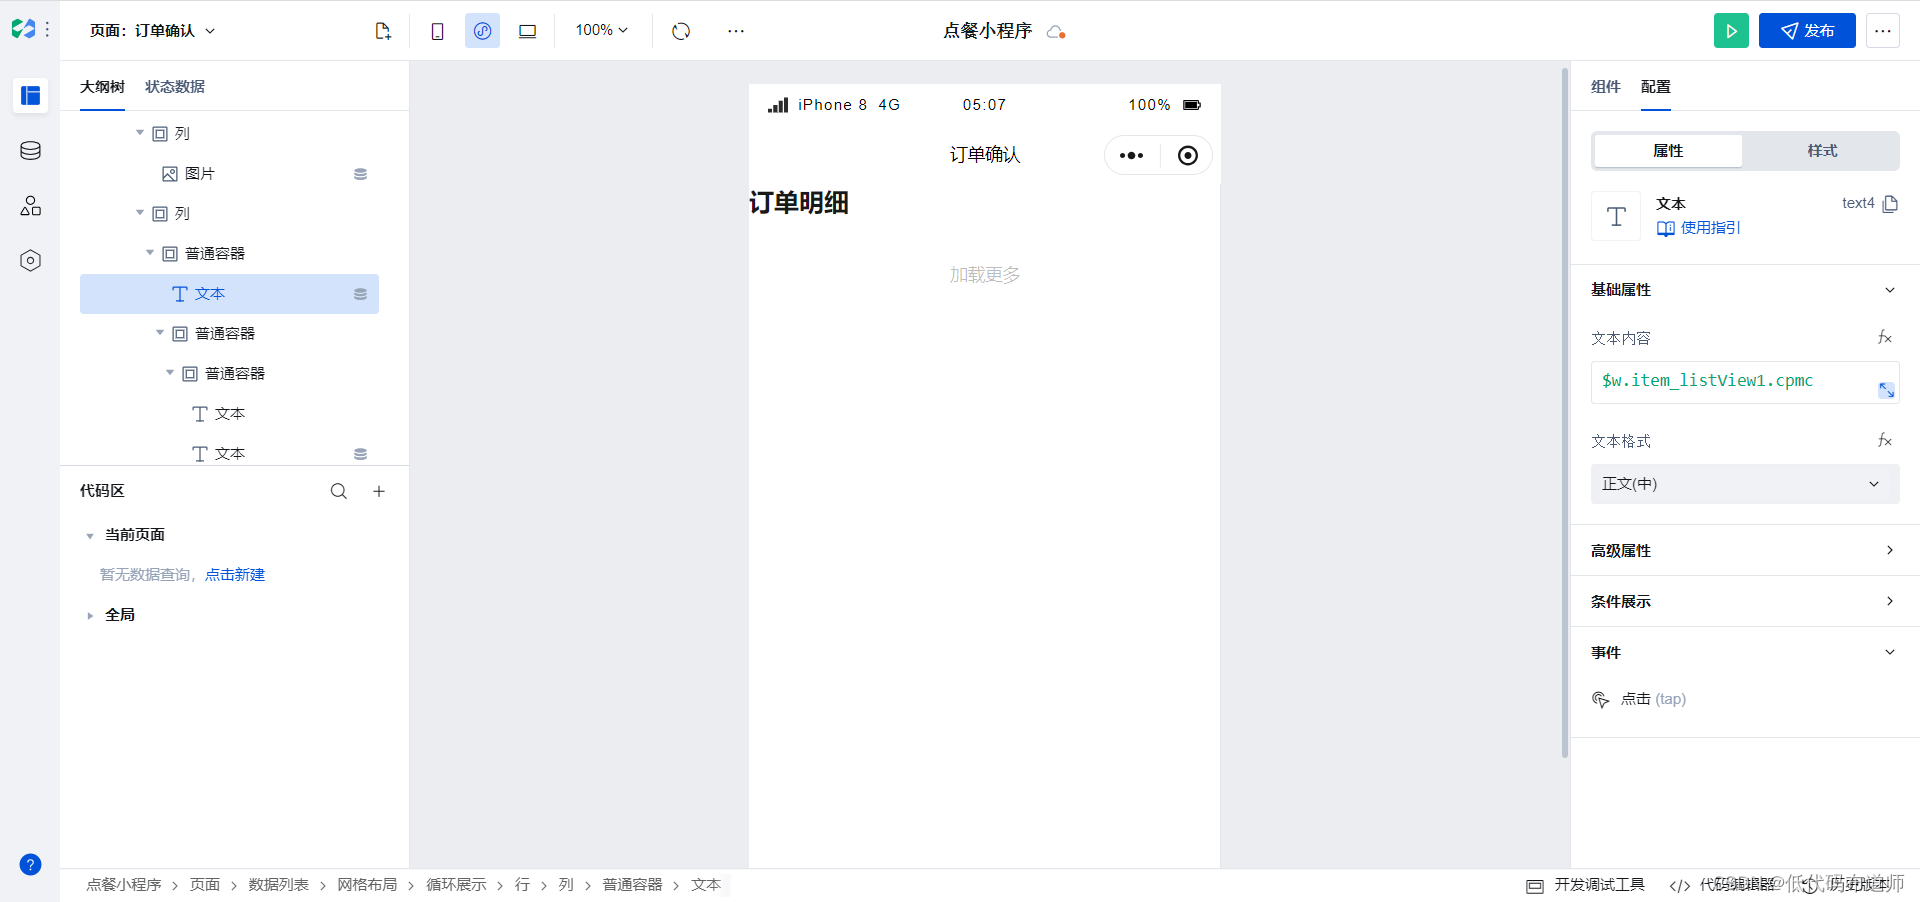Viewport: 1920px width, 902px height.
Task: Expand the text content editor icon
Action: [1886, 390]
